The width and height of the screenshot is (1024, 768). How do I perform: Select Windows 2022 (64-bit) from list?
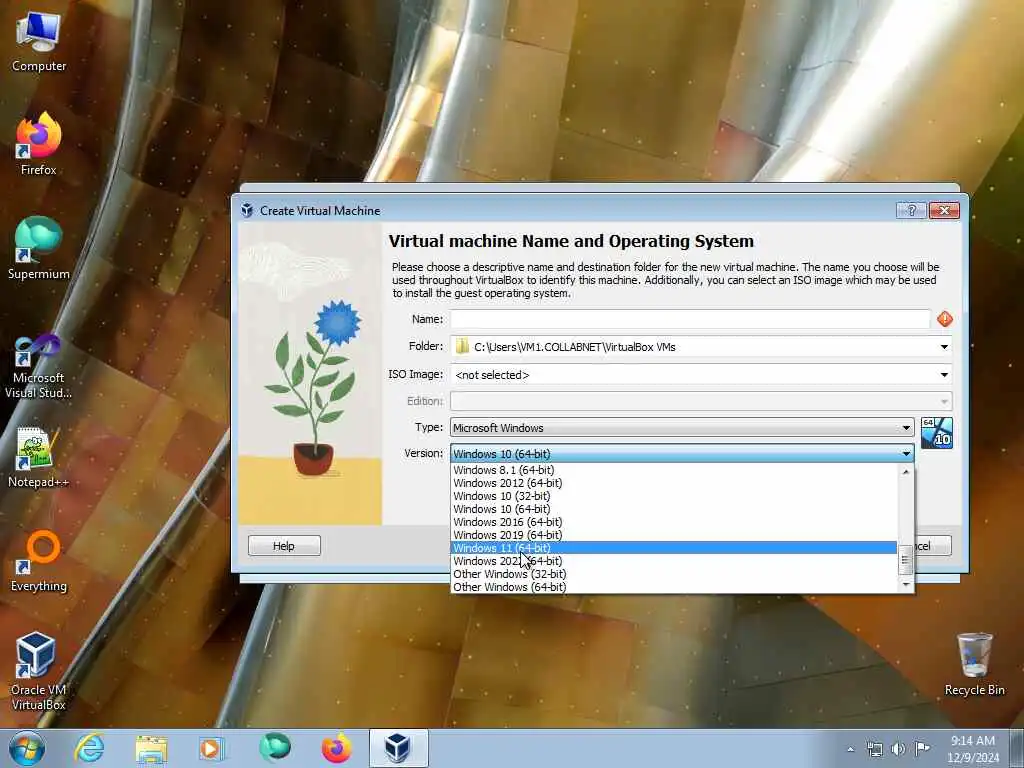click(x=675, y=561)
